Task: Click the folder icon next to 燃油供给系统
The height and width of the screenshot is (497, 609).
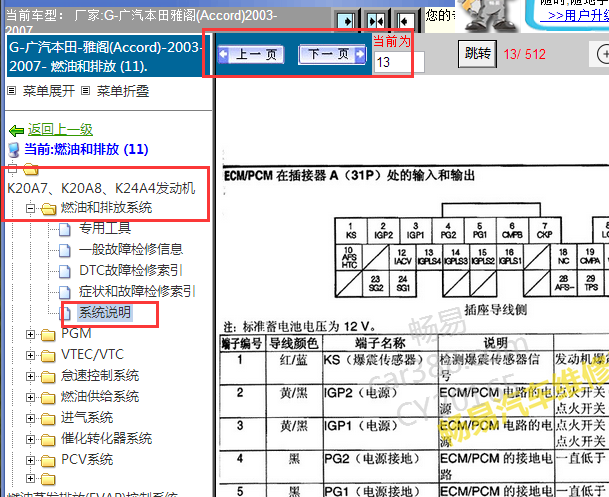Action: tap(48, 398)
